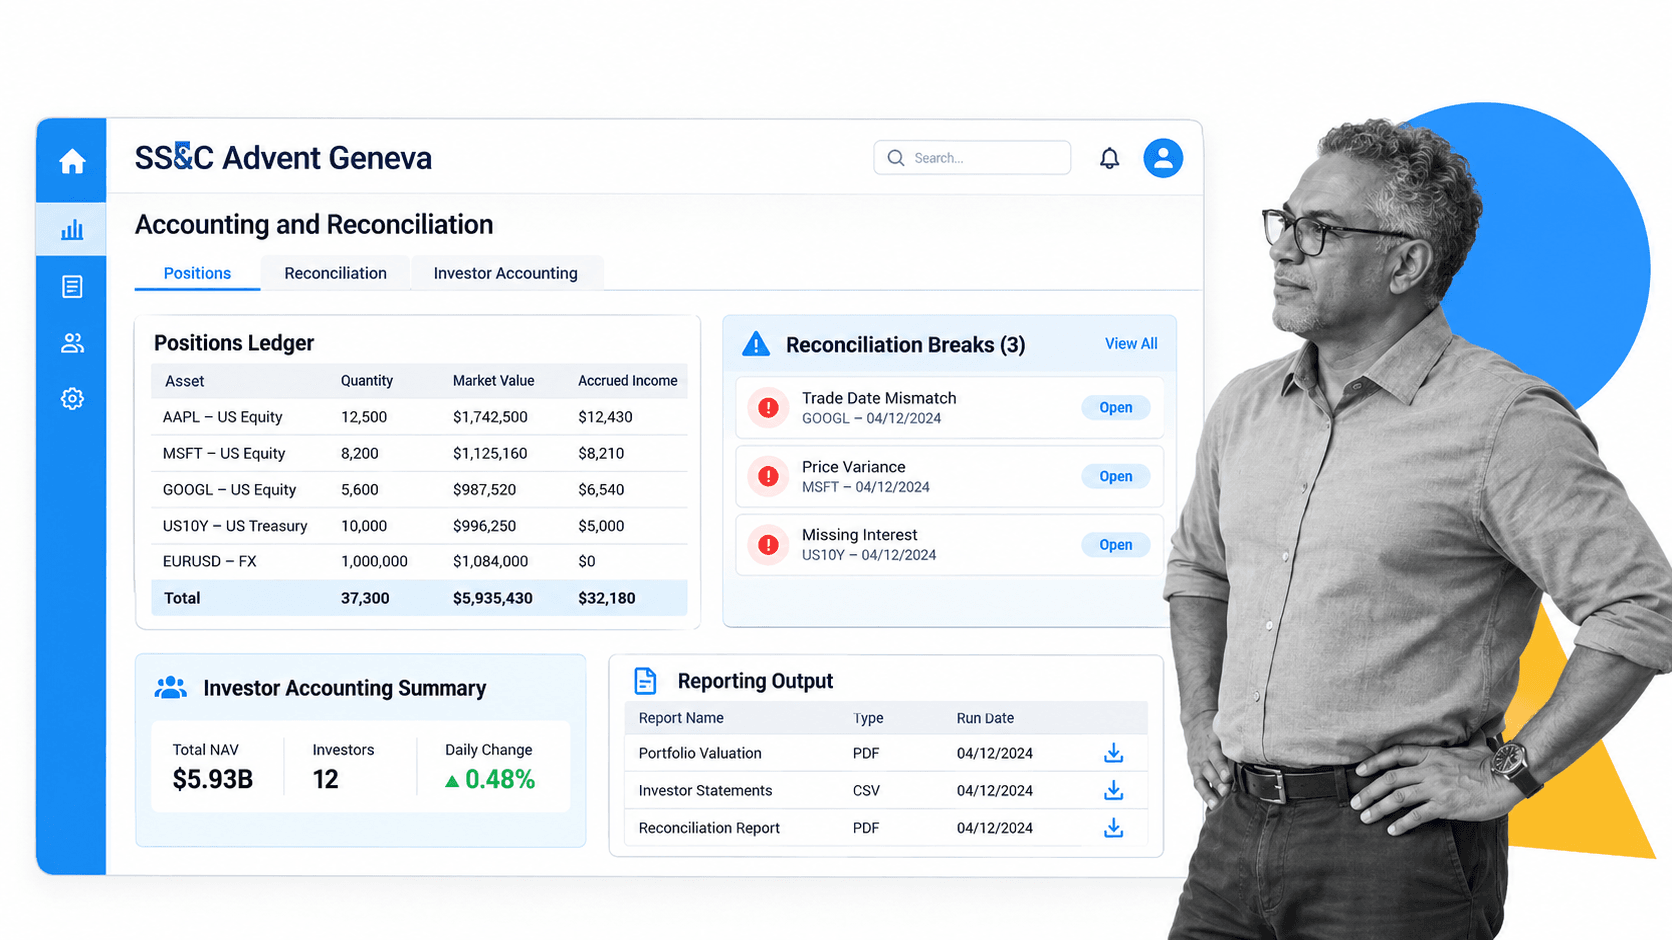The width and height of the screenshot is (1672, 940).
Task: Focus the Search input field
Action: tap(972, 158)
